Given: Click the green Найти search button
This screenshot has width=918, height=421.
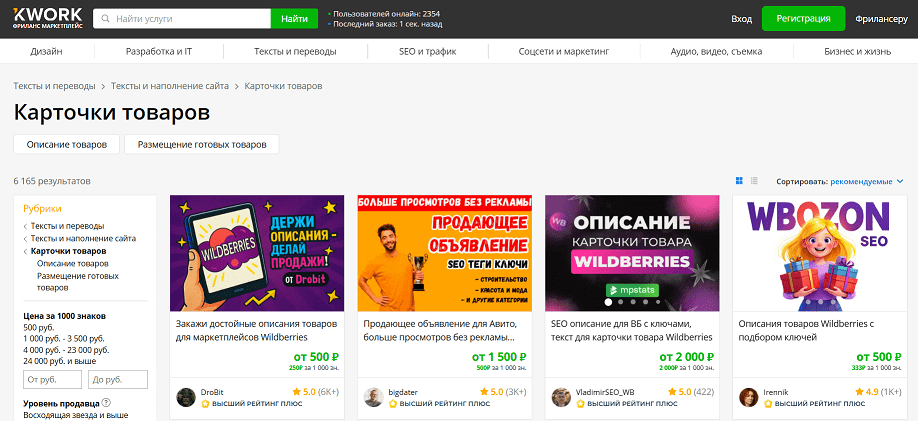Looking at the screenshot, I should 294,19.
